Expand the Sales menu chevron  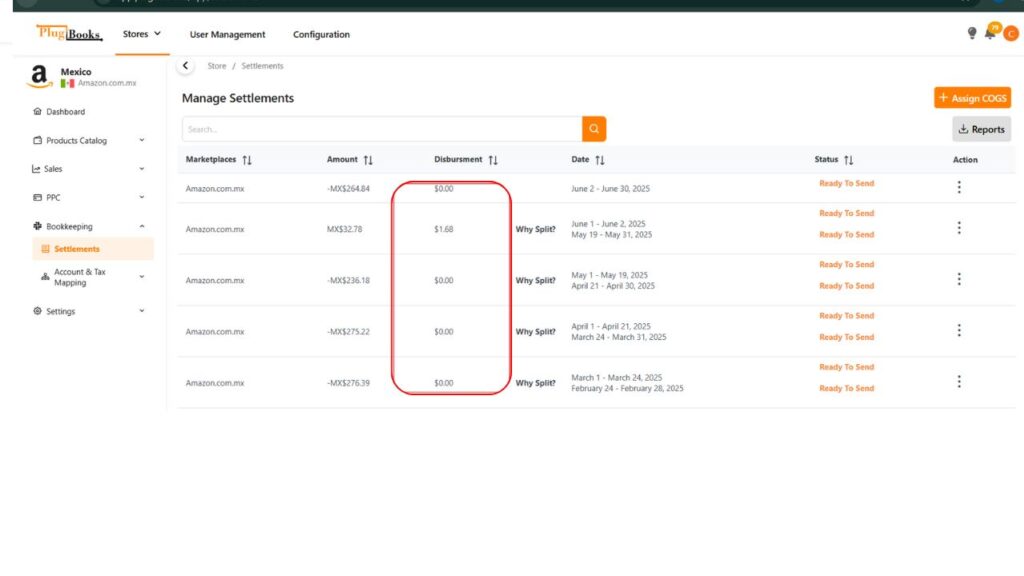[x=142, y=169]
